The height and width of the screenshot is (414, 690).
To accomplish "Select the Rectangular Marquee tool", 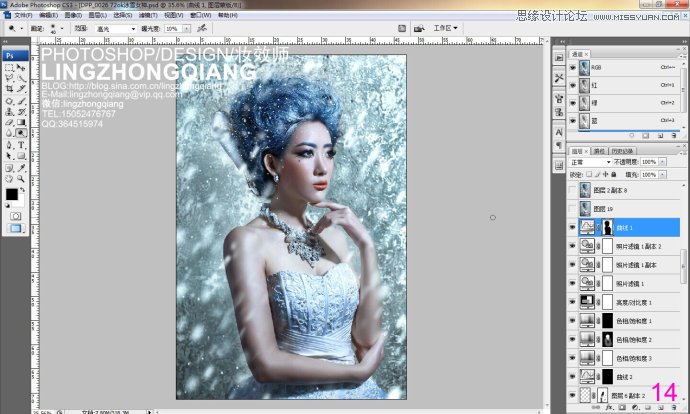I will click(9, 68).
